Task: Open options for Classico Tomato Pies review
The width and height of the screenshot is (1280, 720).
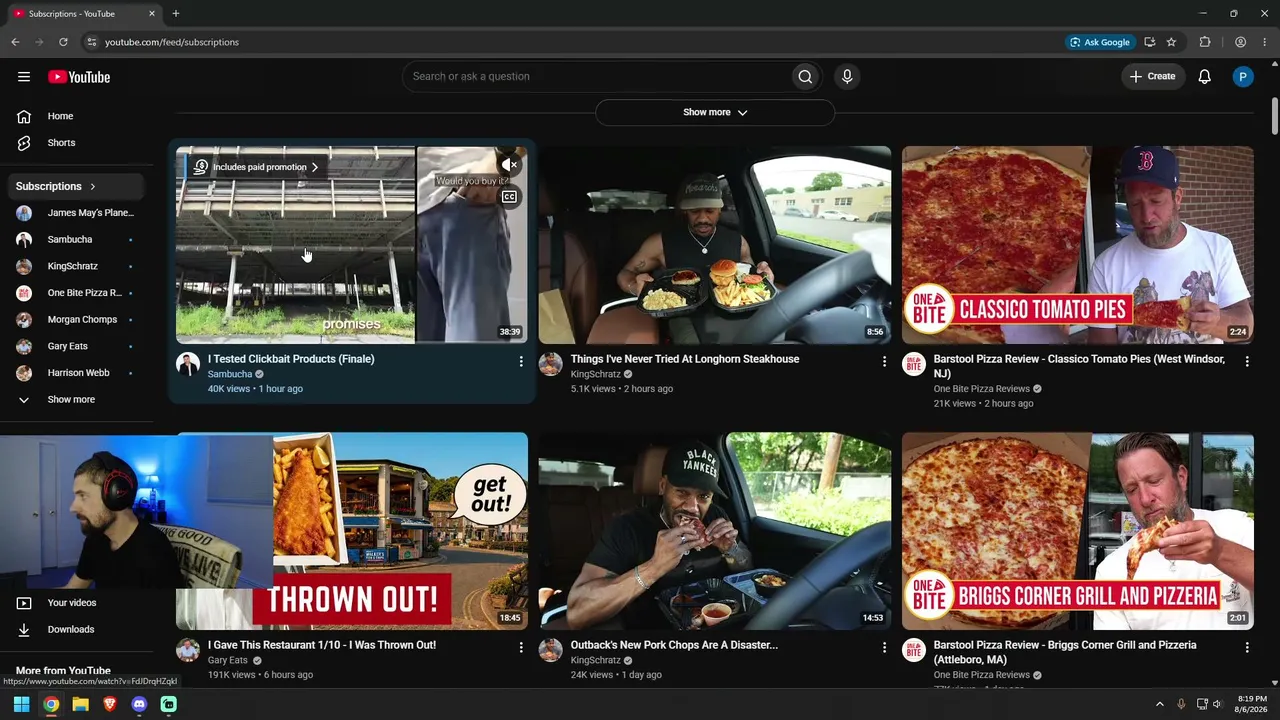Action: coord(1247,361)
